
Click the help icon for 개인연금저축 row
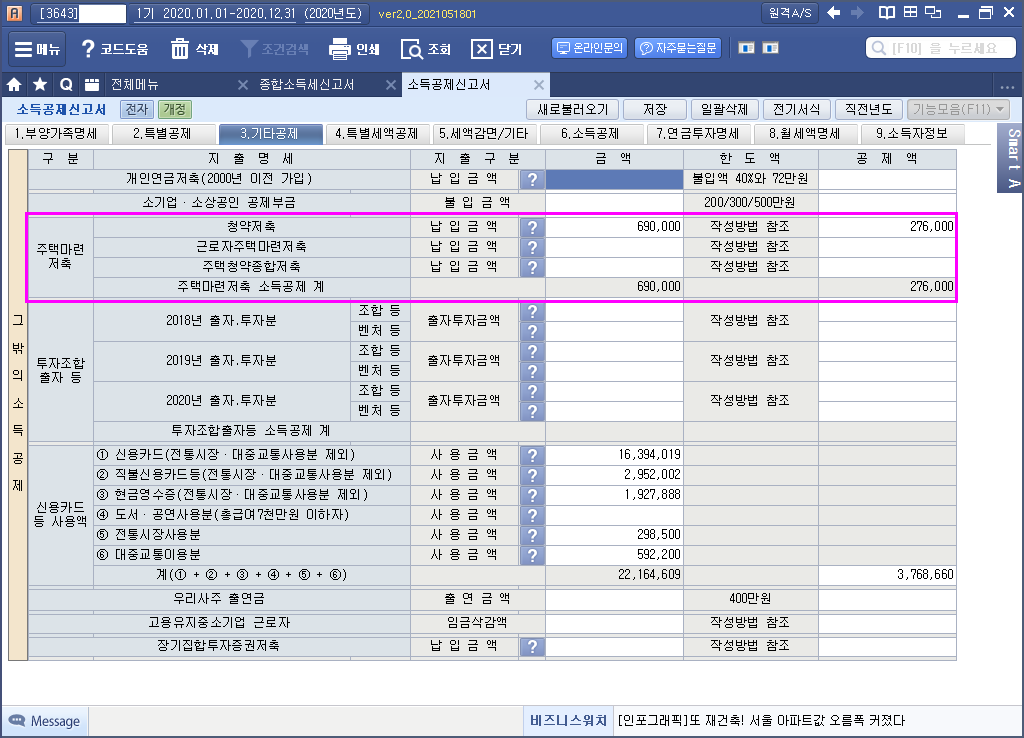(532, 179)
